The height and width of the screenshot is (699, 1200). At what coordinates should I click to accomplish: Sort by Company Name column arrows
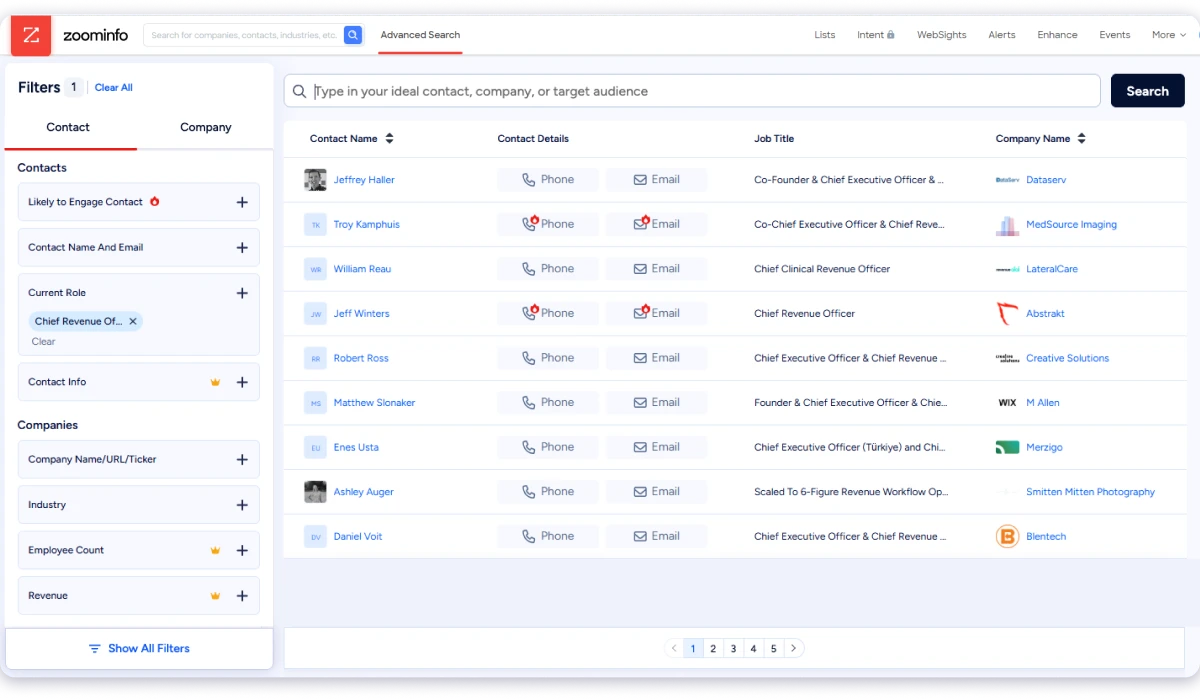point(1082,139)
